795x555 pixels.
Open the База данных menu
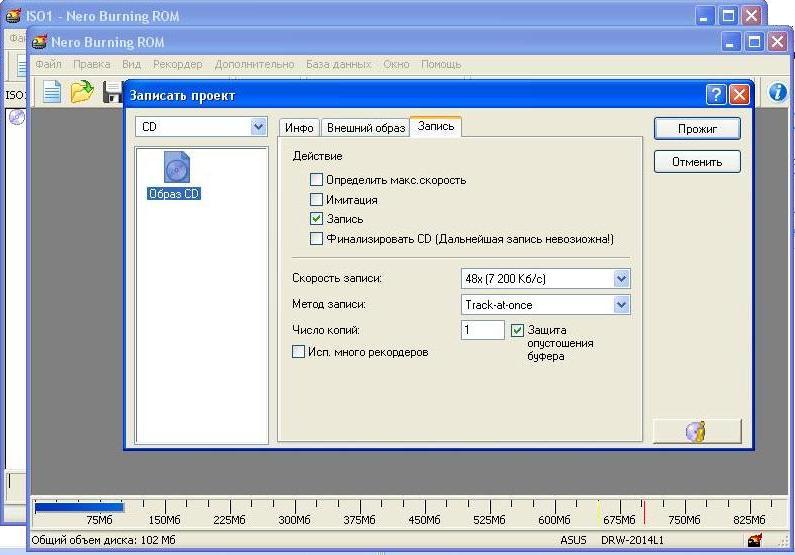pos(338,64)
